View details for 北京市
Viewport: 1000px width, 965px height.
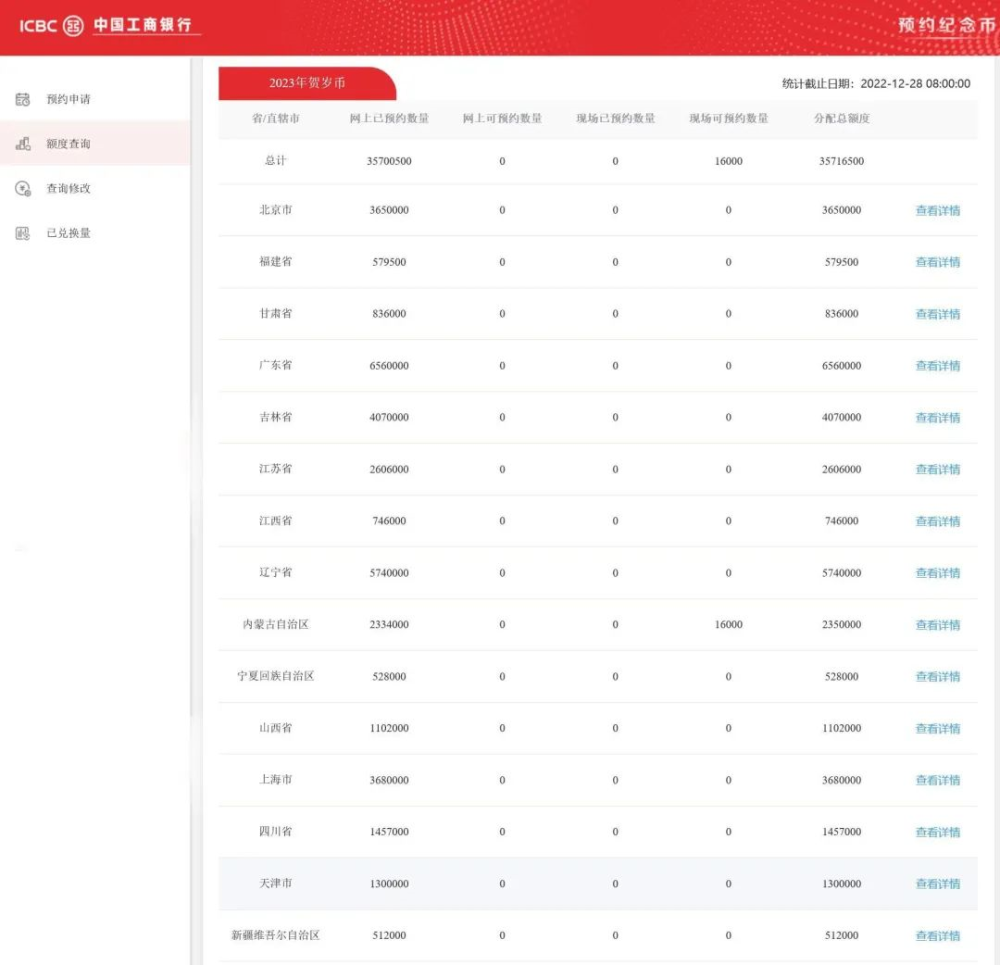click(938, 210)
